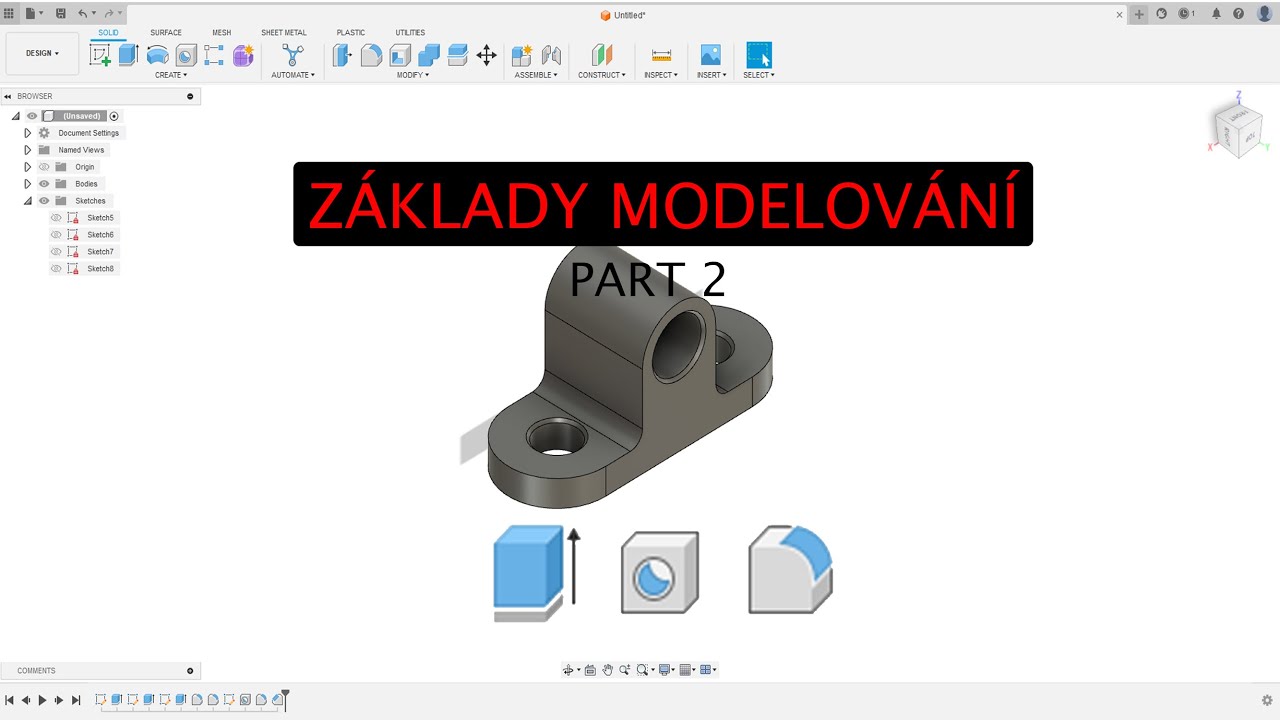
Task: Jump to the timeline end
Action: click(x=76, y=700)
